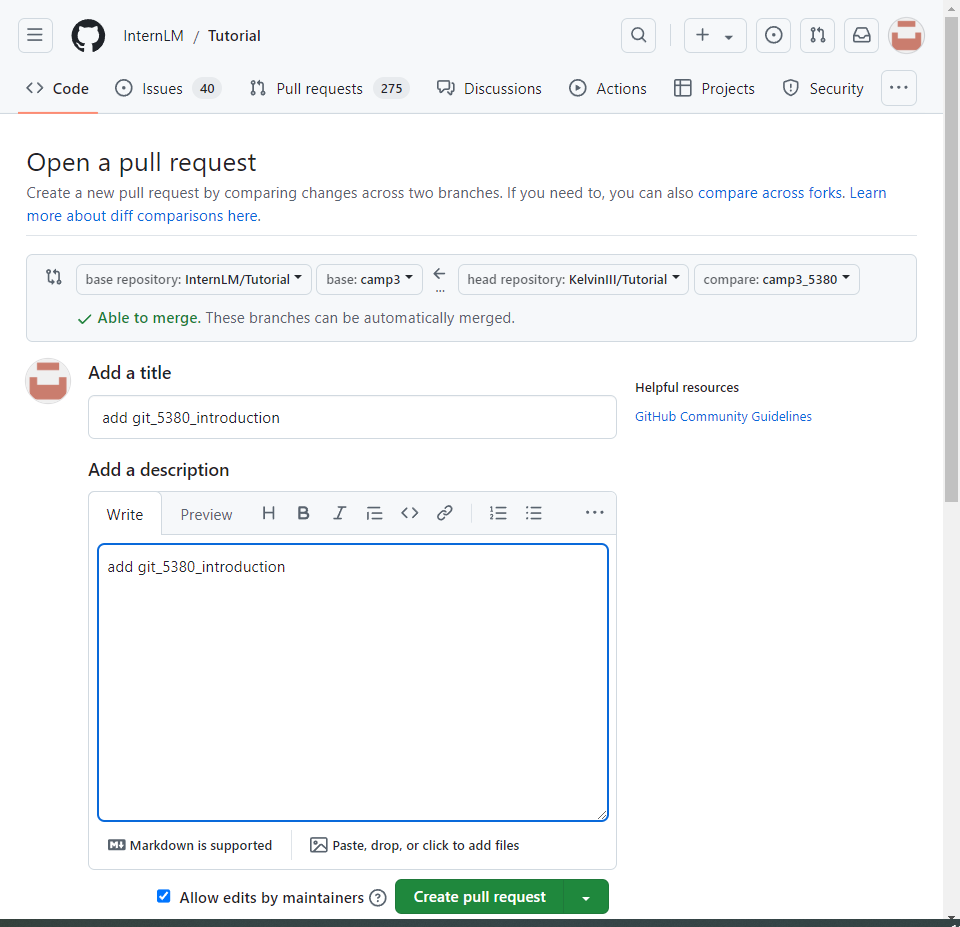
Task: Click the Pull requests count badge 275
Action: coord(391,89)
